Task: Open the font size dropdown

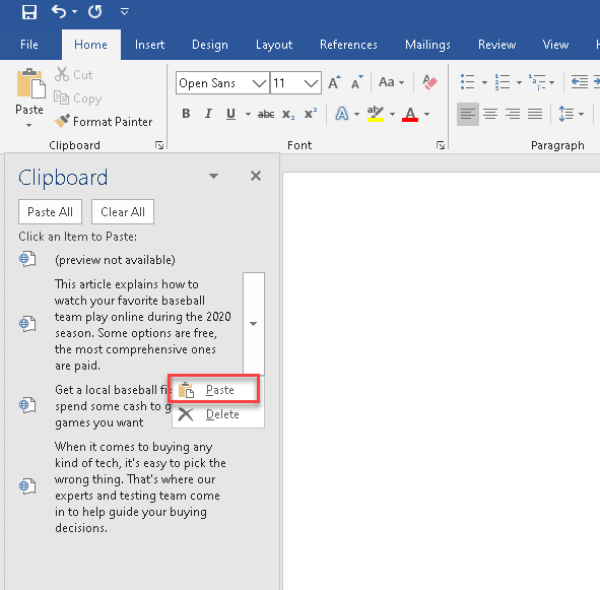Action: click(x=311, y=83)
